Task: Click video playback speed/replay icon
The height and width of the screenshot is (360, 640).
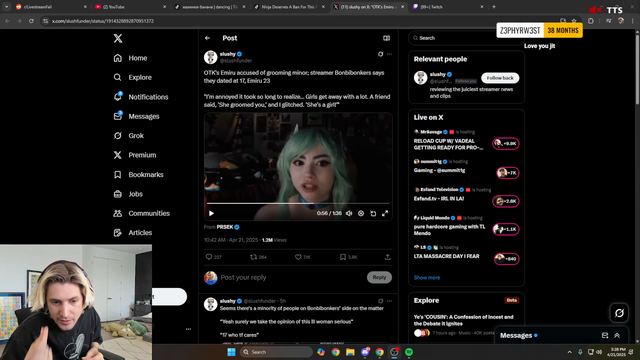Action: pos(373,213)
